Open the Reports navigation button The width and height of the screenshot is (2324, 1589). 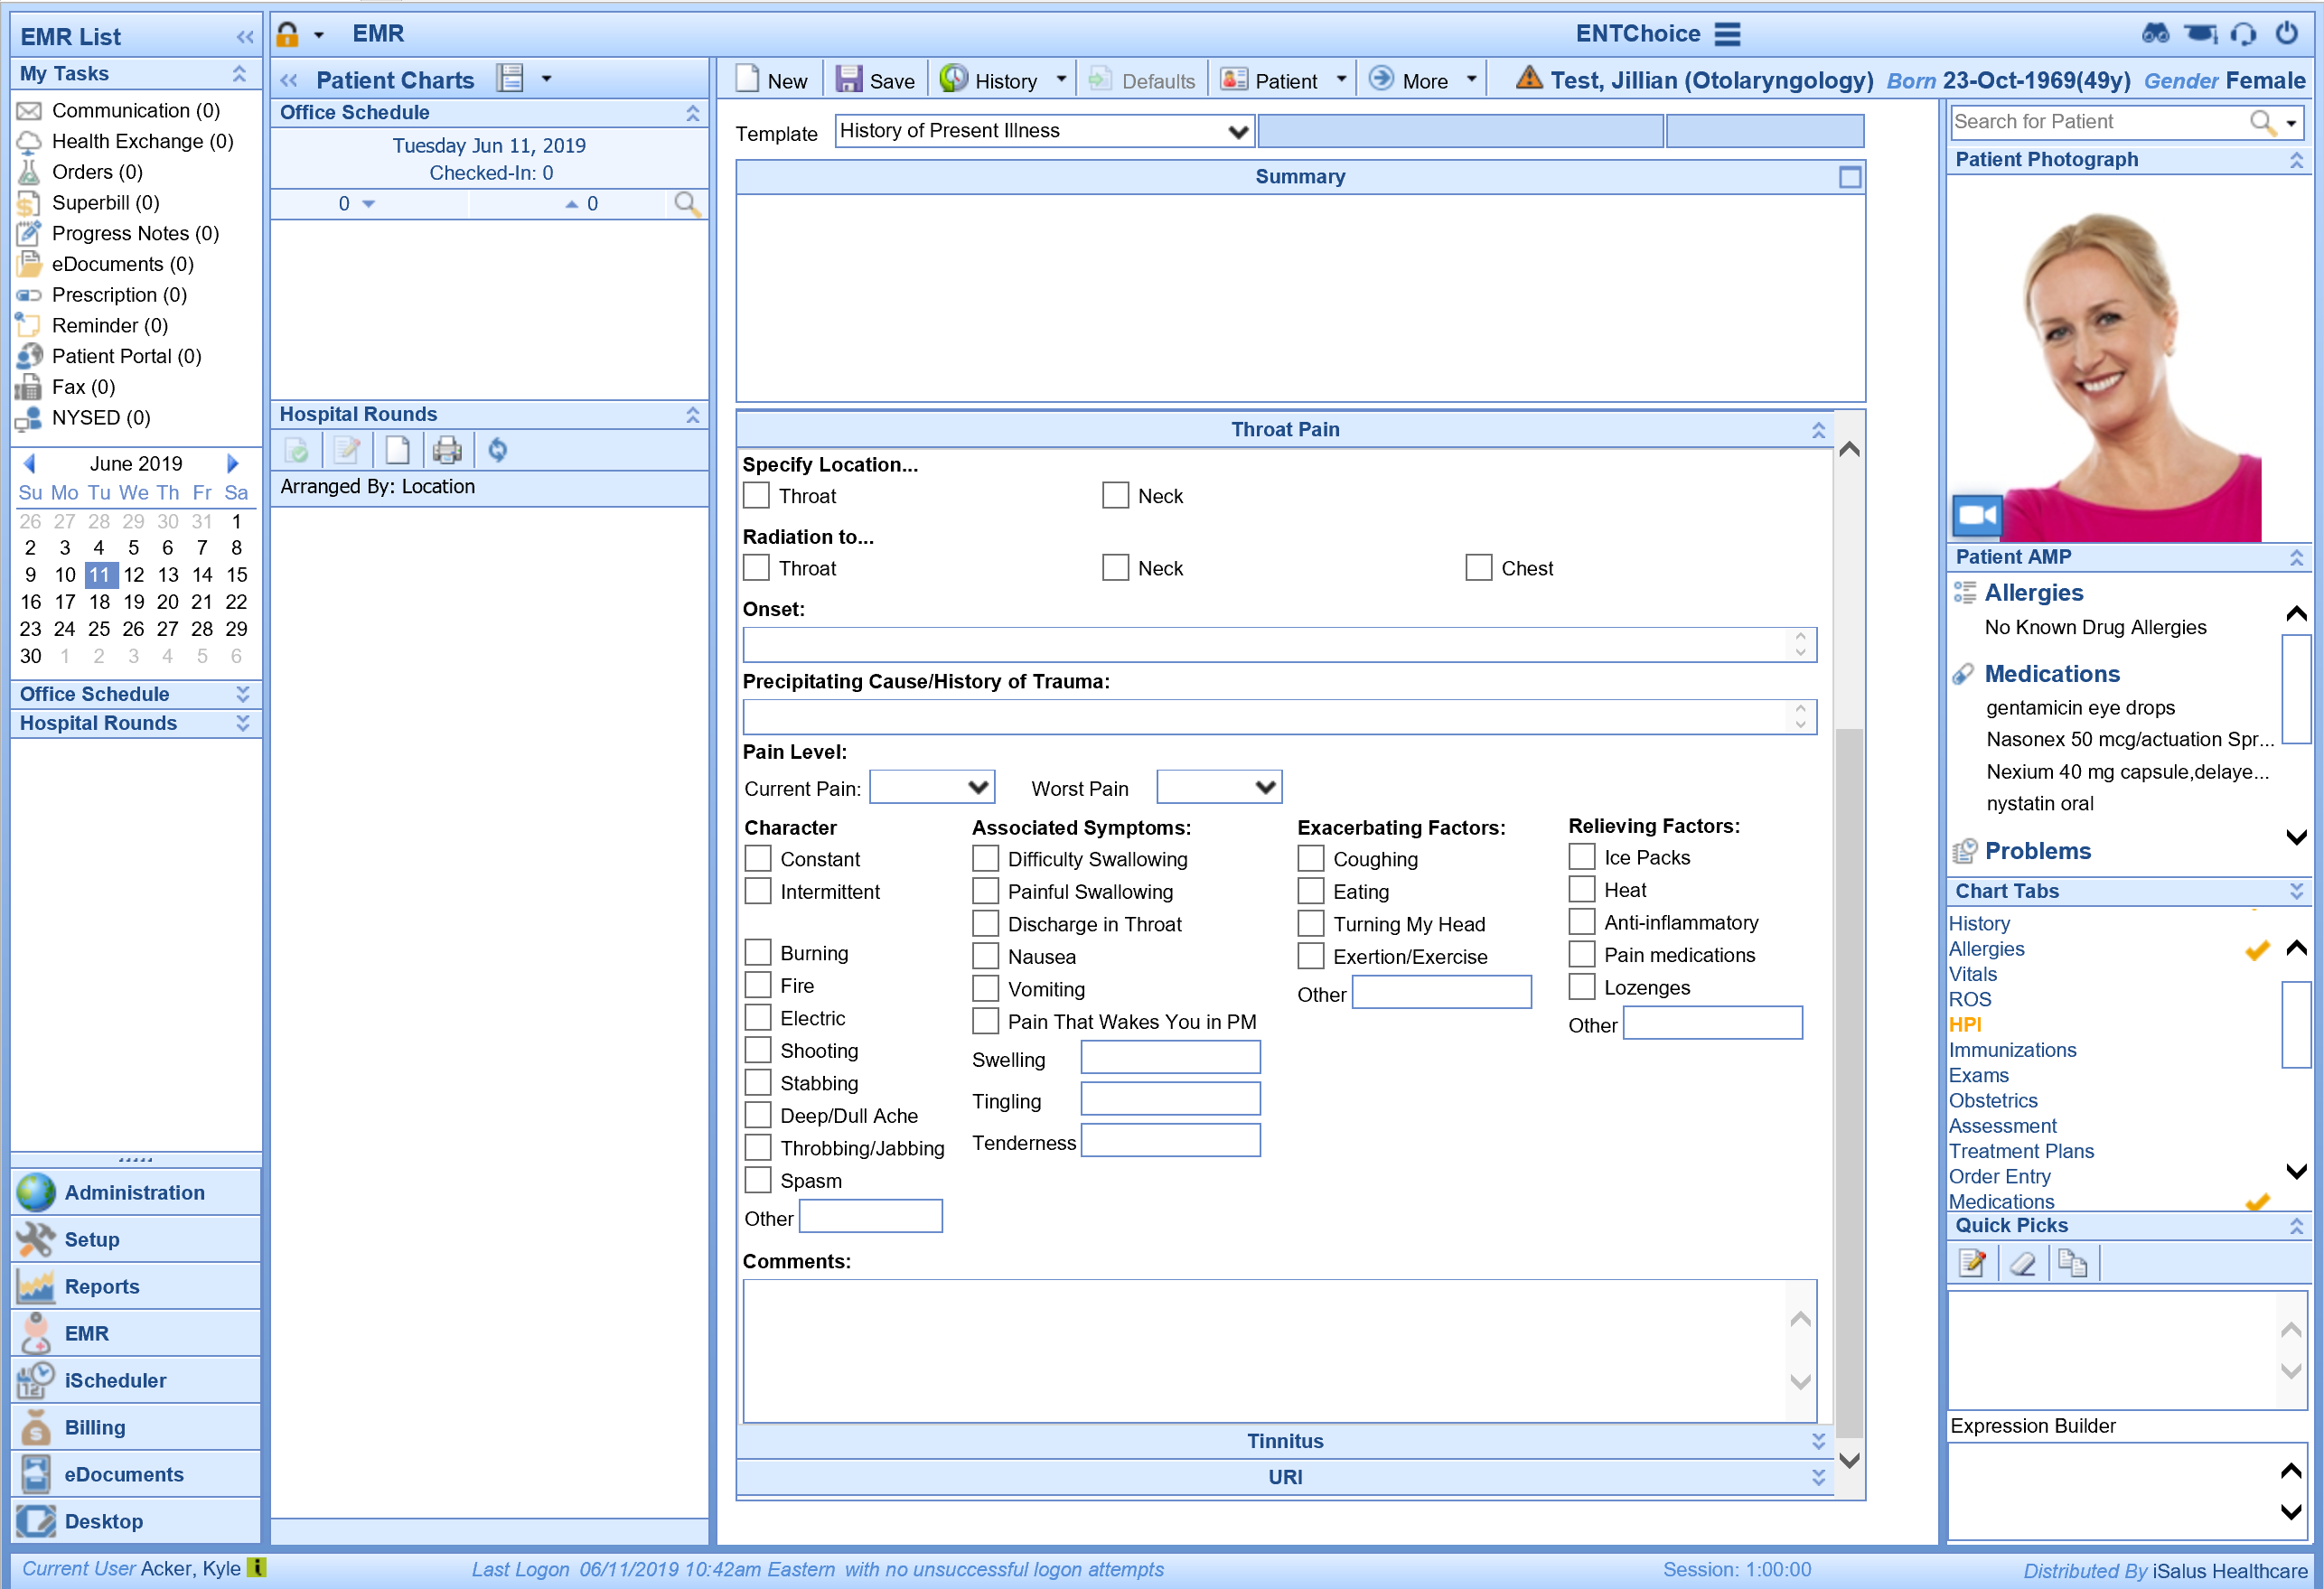click(x=101, y=1286)
